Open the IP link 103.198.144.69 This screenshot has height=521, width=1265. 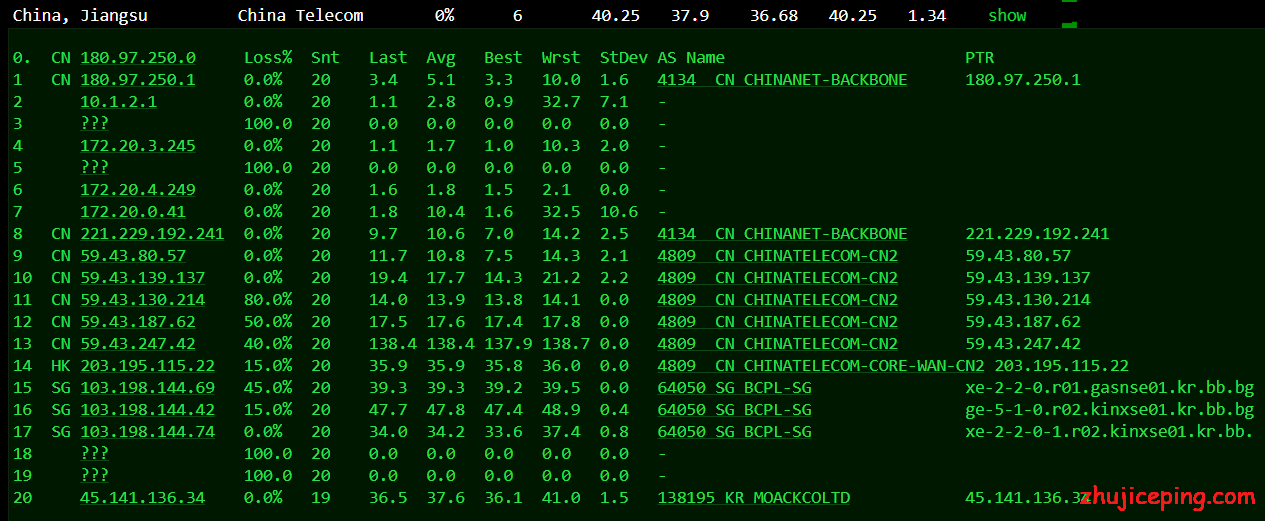tap(147, 388)
